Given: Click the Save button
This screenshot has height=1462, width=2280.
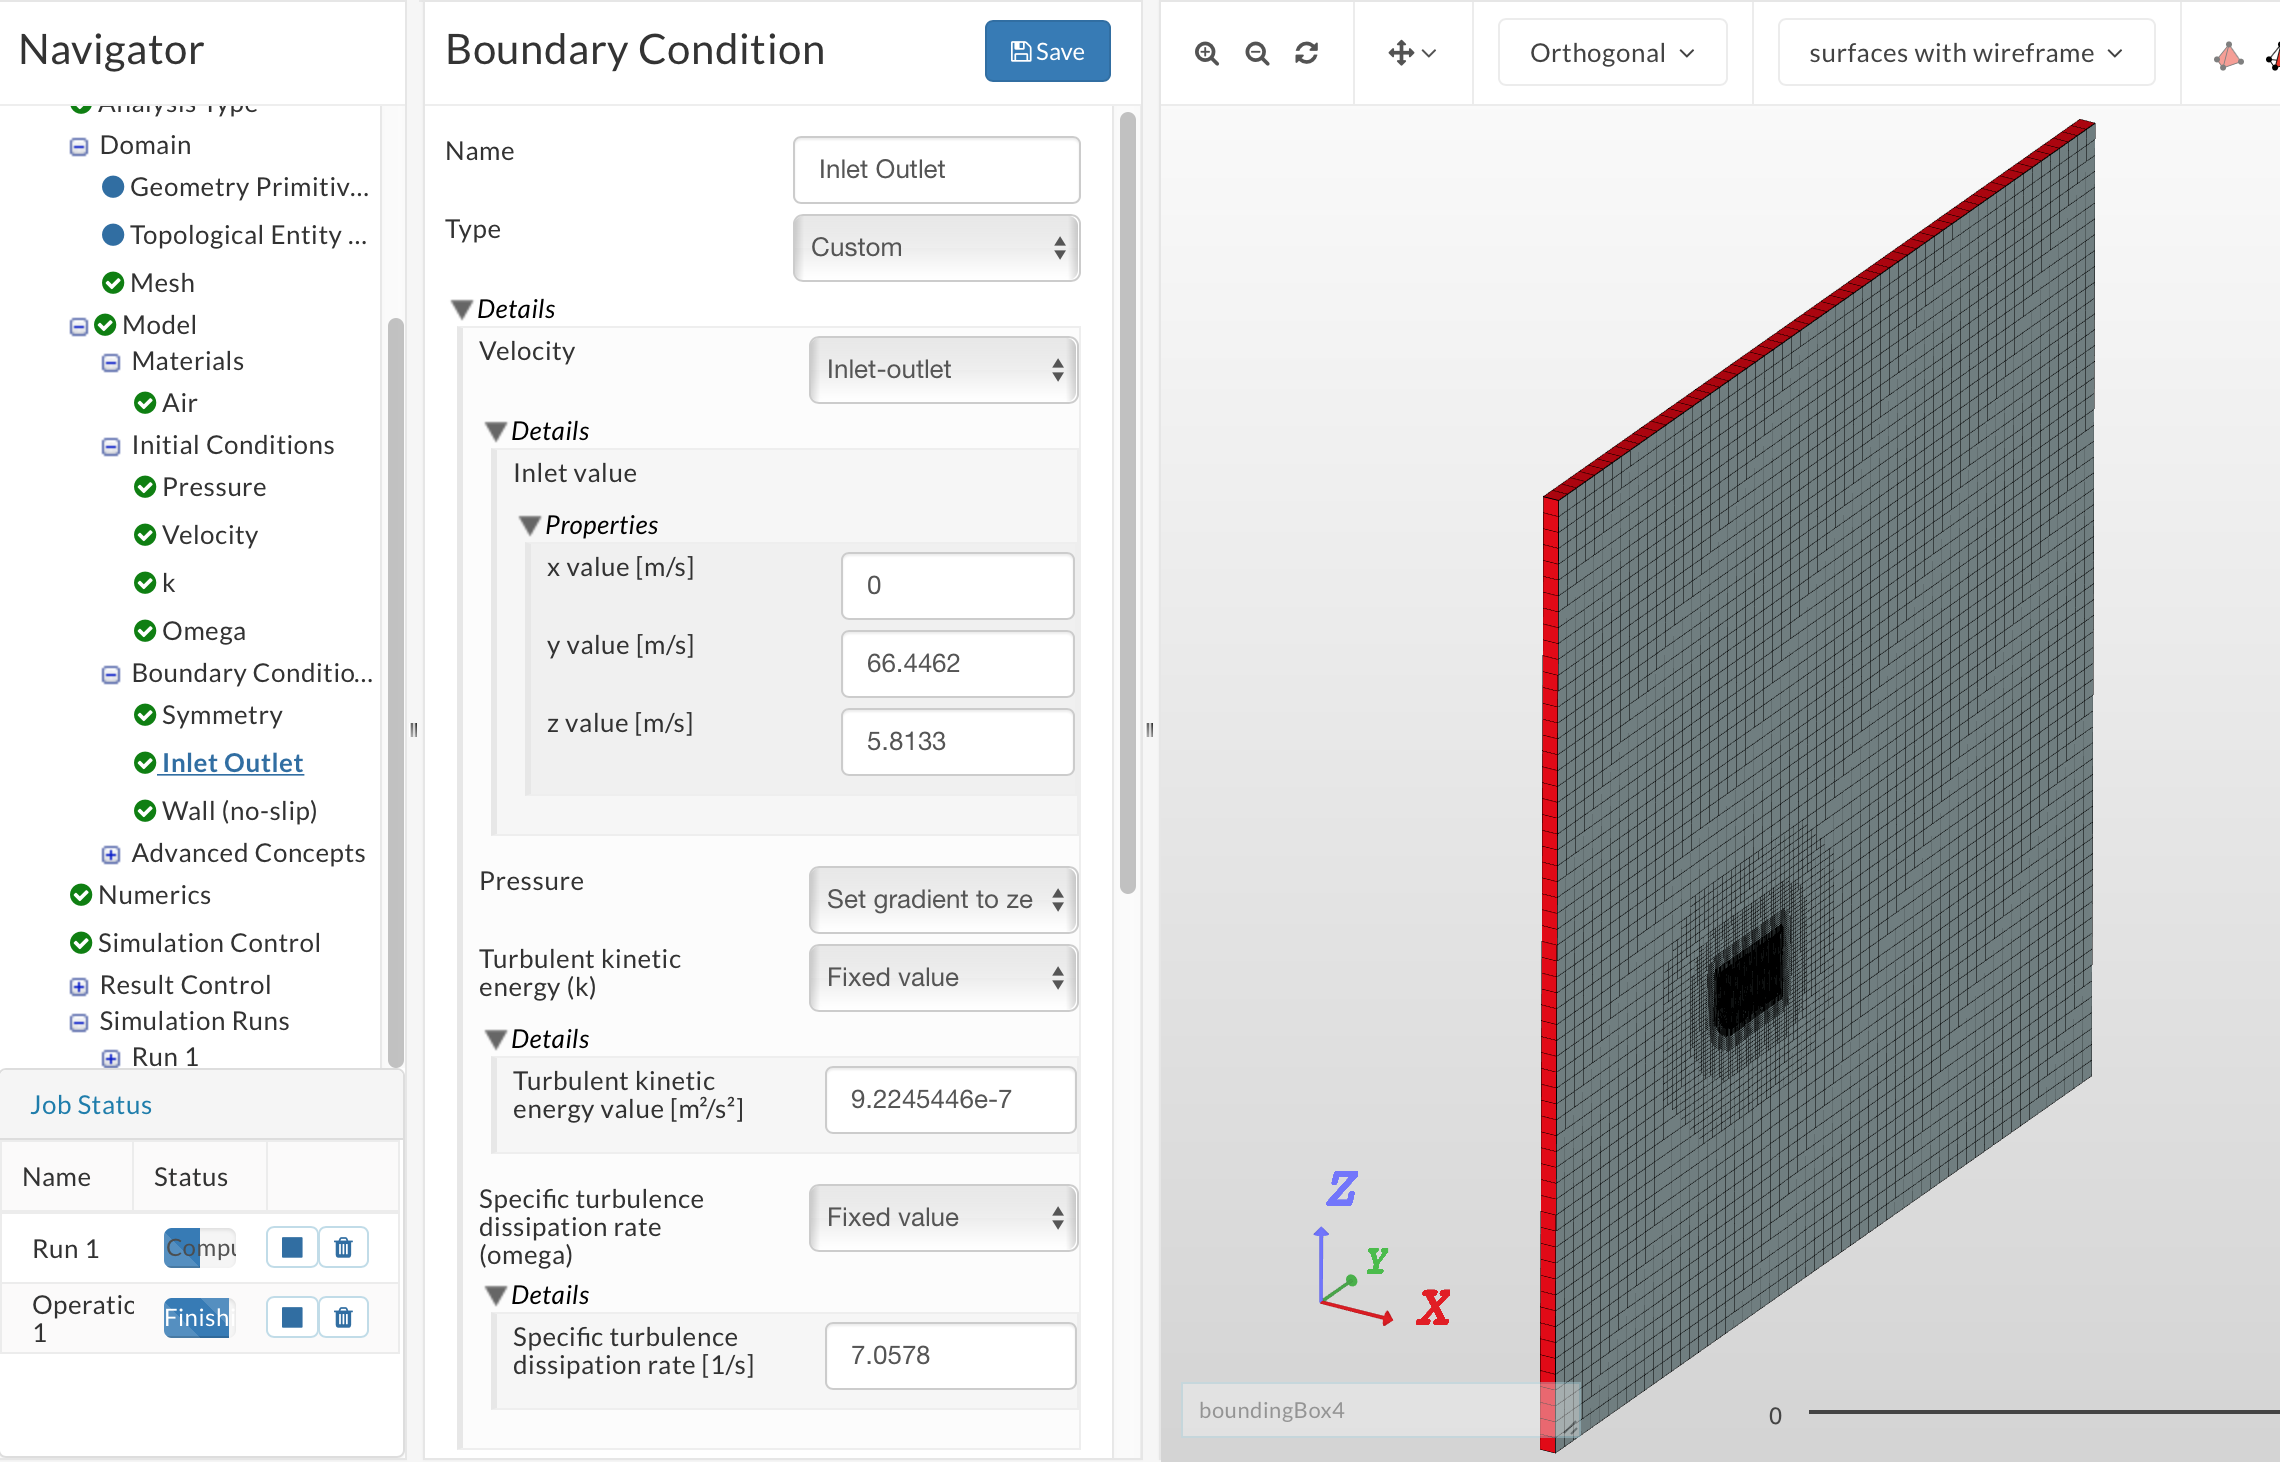Looking at the screenshot, I should point(1047,52).
